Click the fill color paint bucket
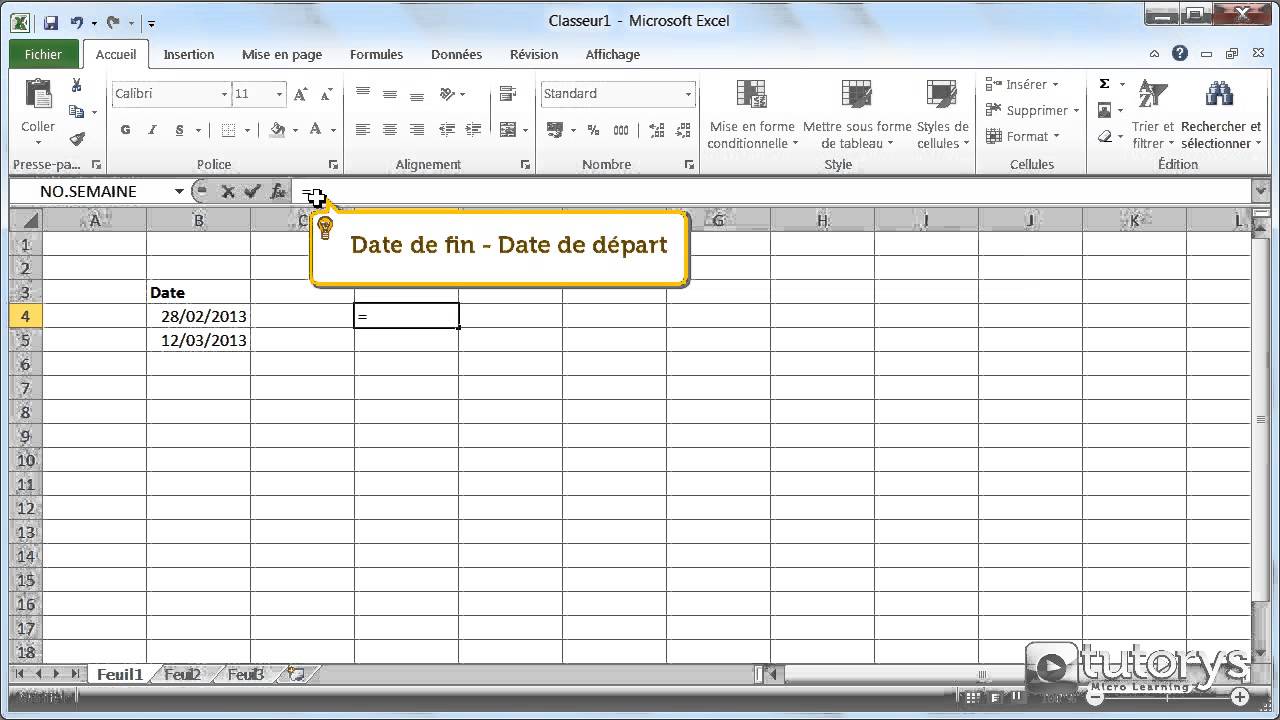Image resolution: width=1280 pixels, height=720 pixels. coord(278,130)
